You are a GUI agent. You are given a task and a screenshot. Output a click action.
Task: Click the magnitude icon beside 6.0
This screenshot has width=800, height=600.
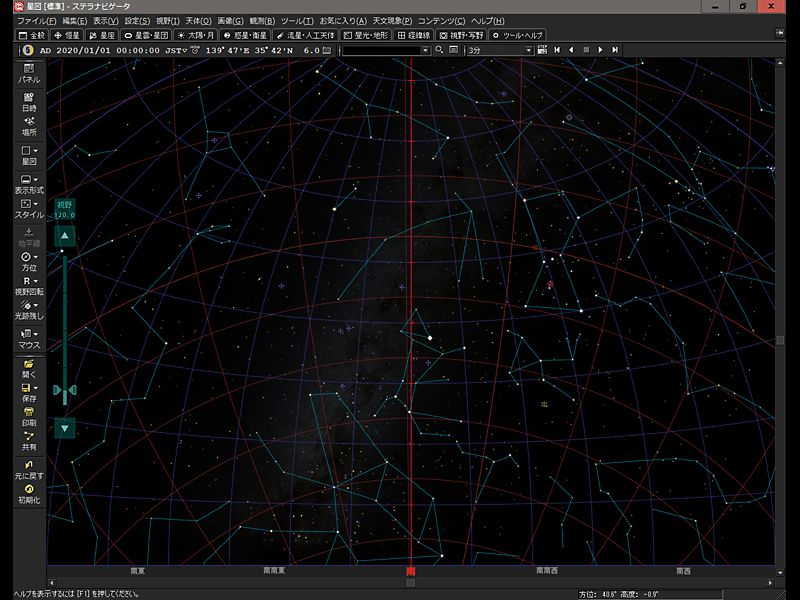tap(327, 50)
